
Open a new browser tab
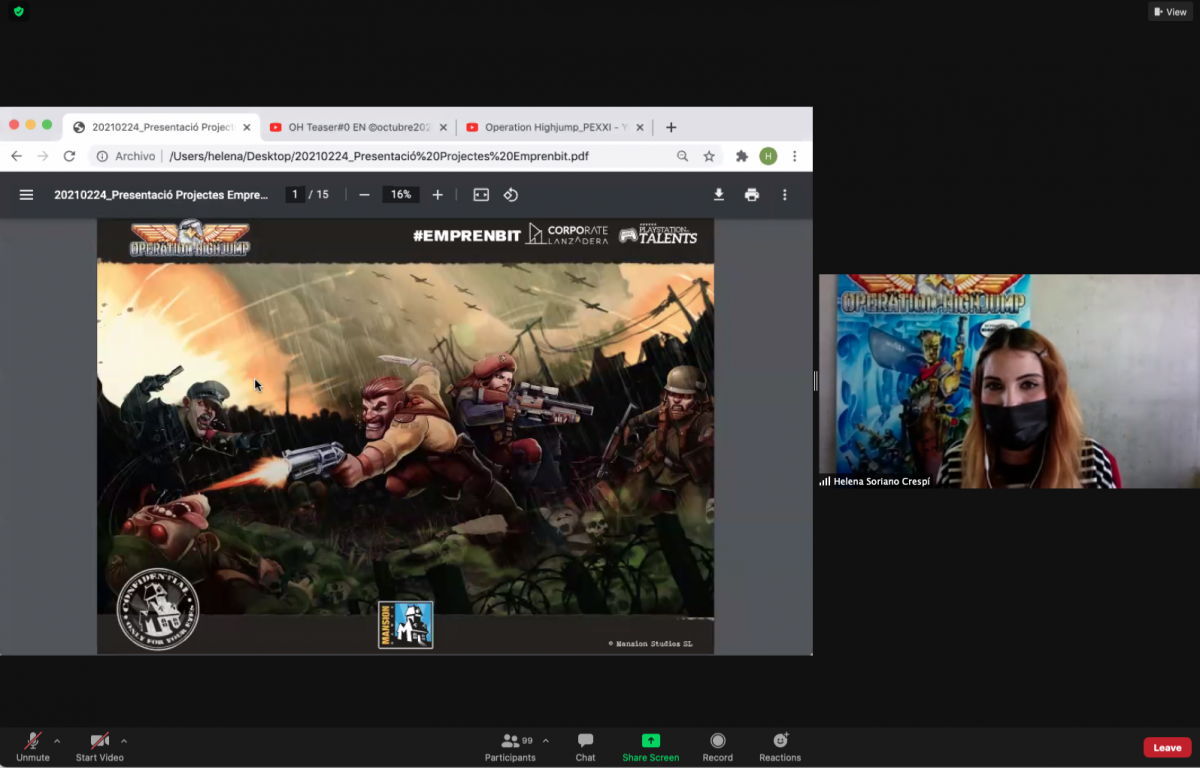click(x=671, y=127)
